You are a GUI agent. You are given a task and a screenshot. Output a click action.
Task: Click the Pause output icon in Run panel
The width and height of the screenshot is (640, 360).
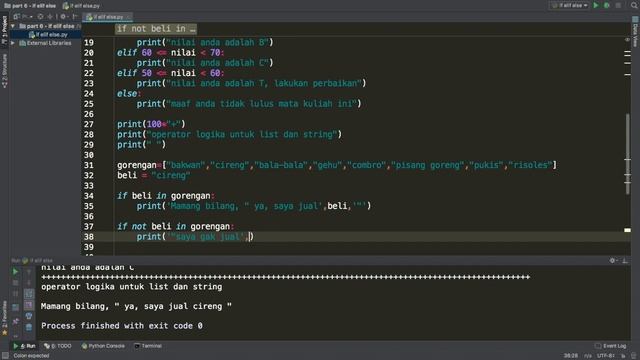tap(15, 293)
